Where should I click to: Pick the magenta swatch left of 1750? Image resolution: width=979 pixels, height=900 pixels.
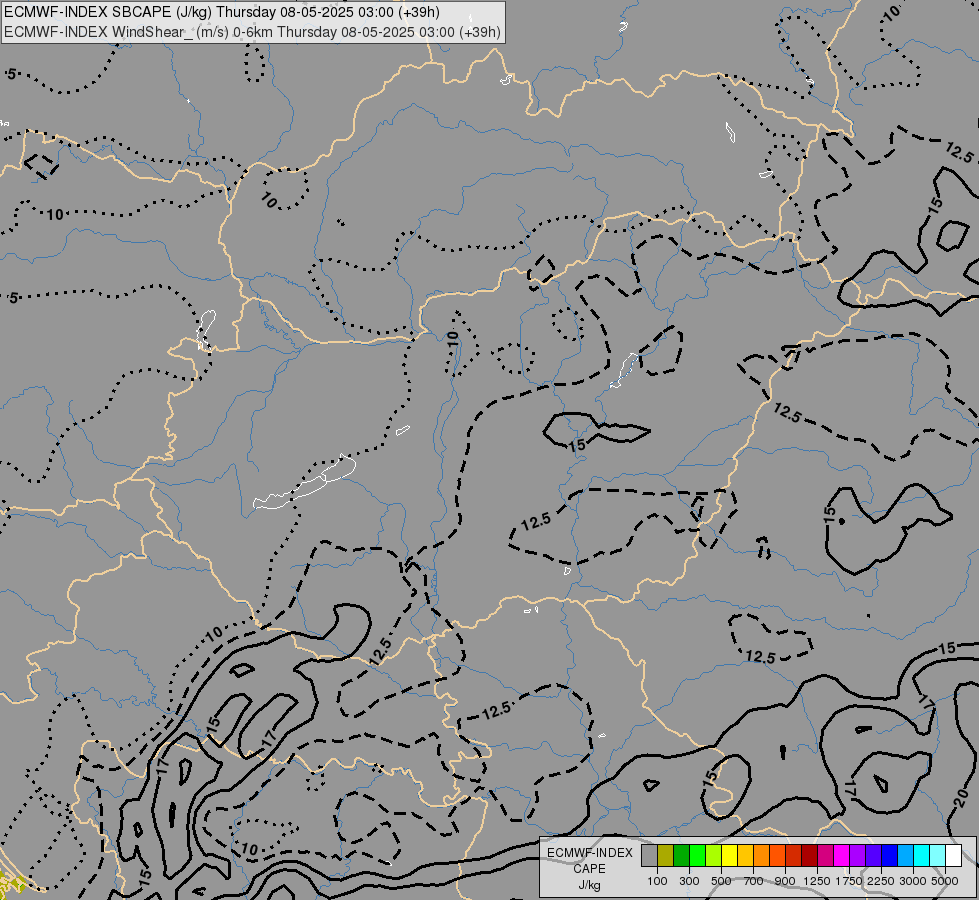pyautogui.click(x=841, y=855)
